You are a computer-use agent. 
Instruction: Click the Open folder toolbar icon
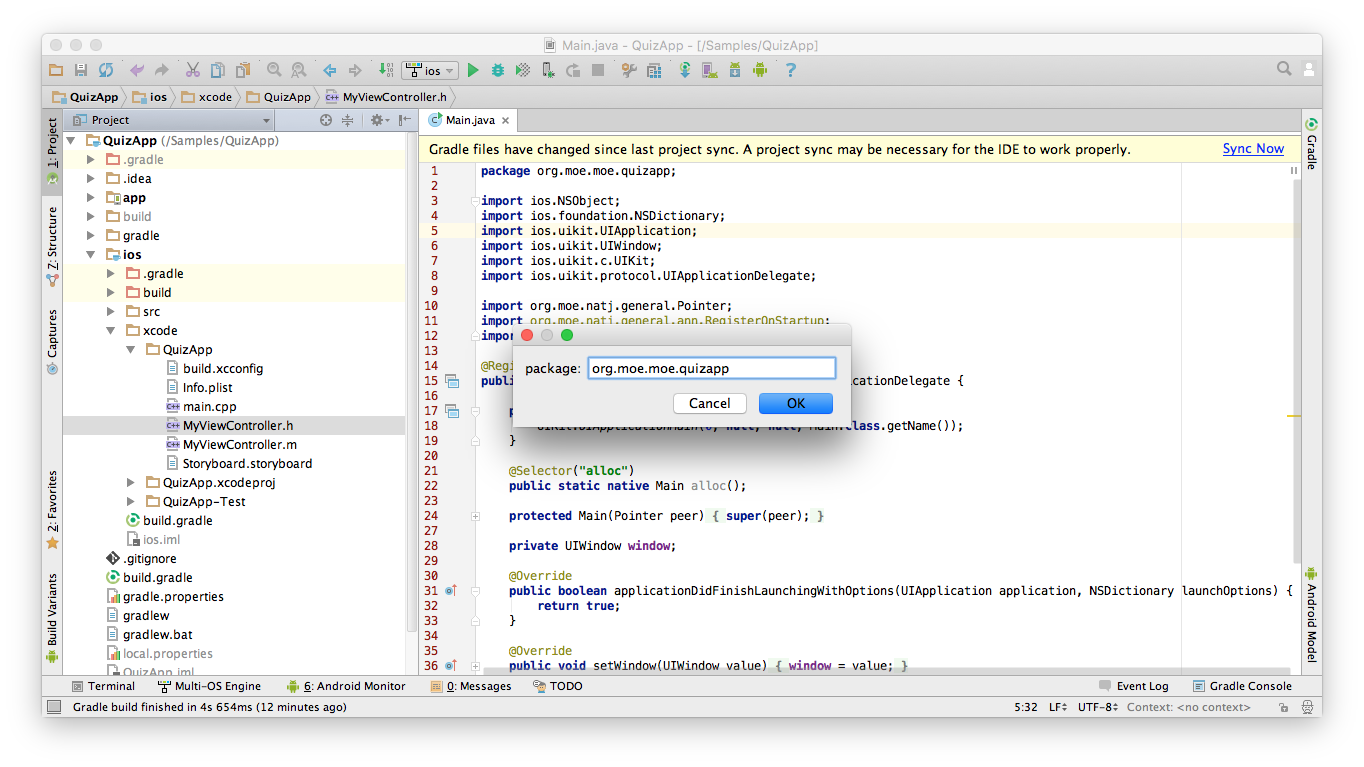56,70
